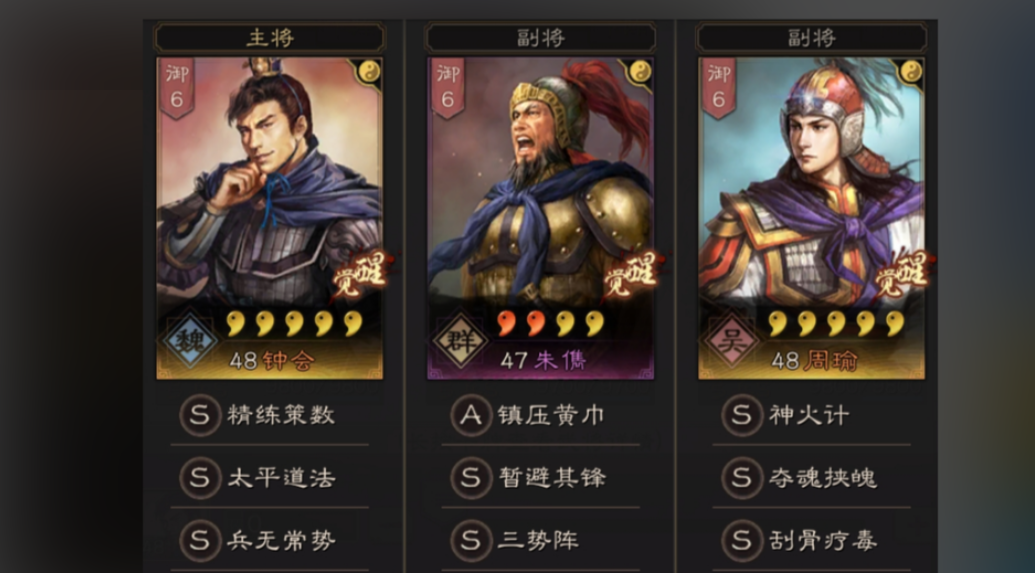1035x573 pixels.
Task: Click the A rank icon beside 镇压黄巾
Action: click(471, 415)
